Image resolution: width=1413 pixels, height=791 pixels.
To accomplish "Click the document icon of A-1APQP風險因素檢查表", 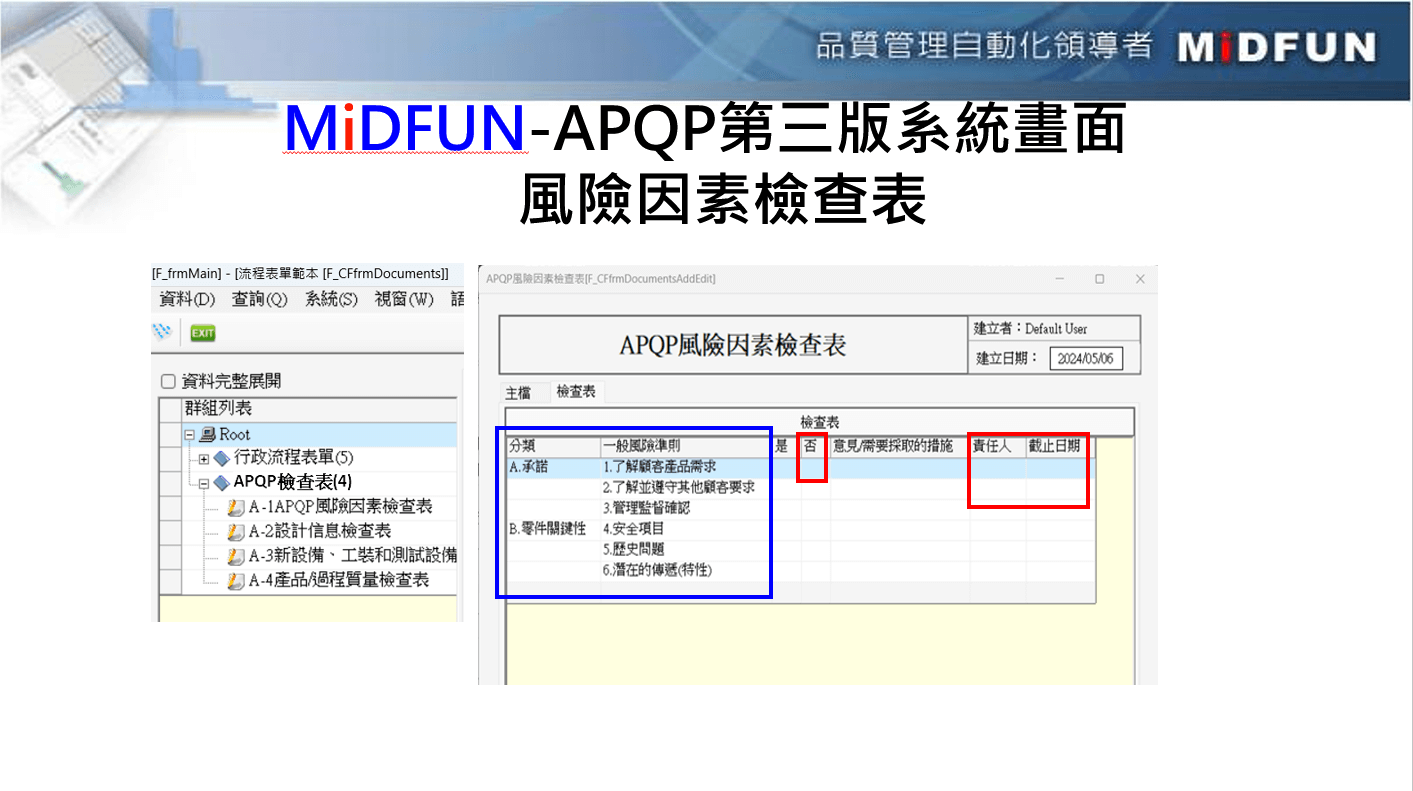I will point(236,507).
